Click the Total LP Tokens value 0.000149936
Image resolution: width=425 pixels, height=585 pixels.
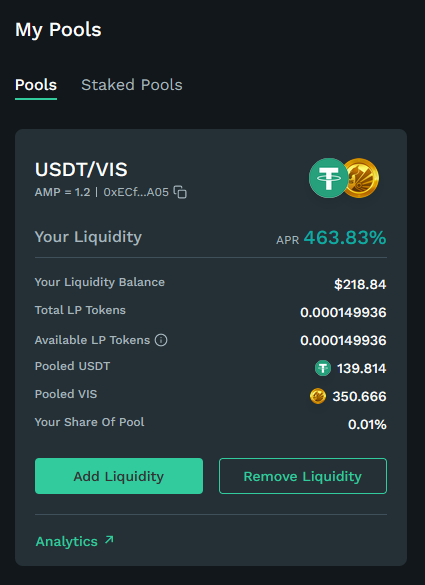pyautogui.click(x=343, y=312)
